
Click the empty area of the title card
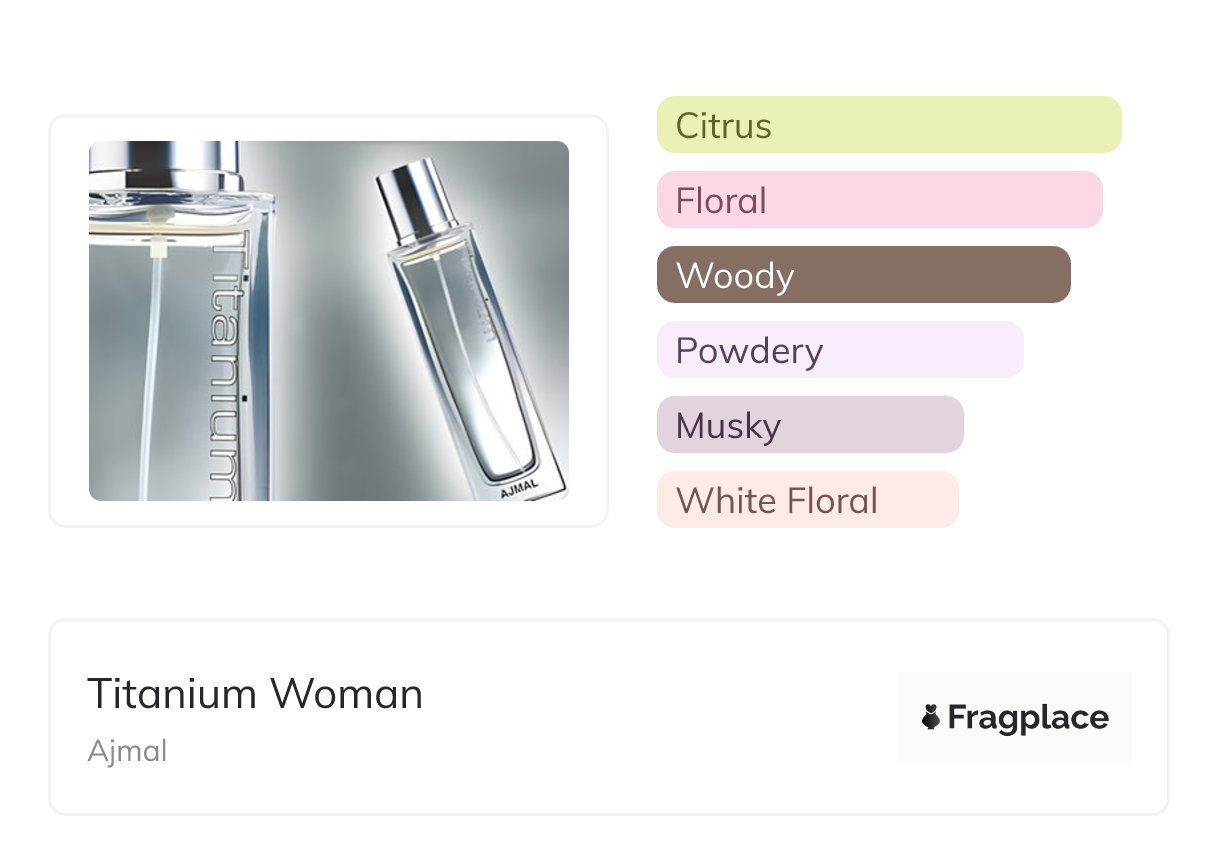click(650, 720)
